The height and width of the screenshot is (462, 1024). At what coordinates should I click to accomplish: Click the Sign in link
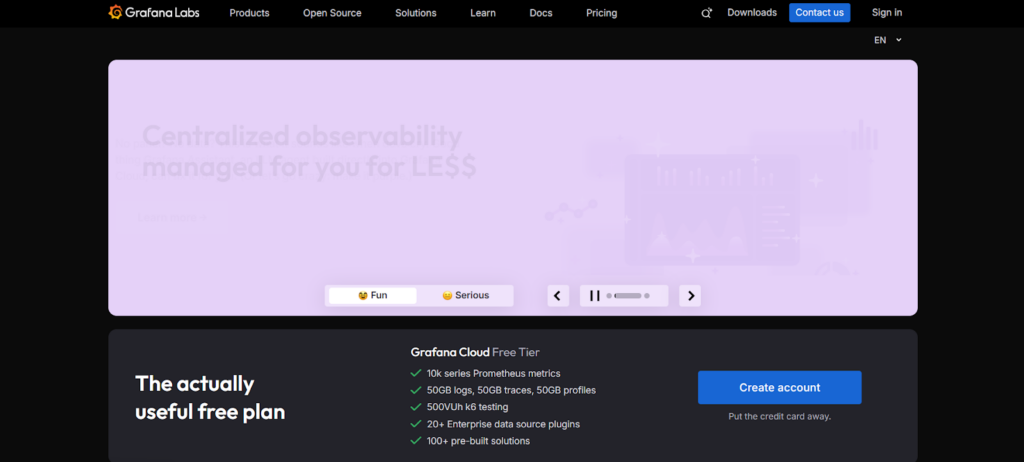pyautogui.click(x=886, y=13)
